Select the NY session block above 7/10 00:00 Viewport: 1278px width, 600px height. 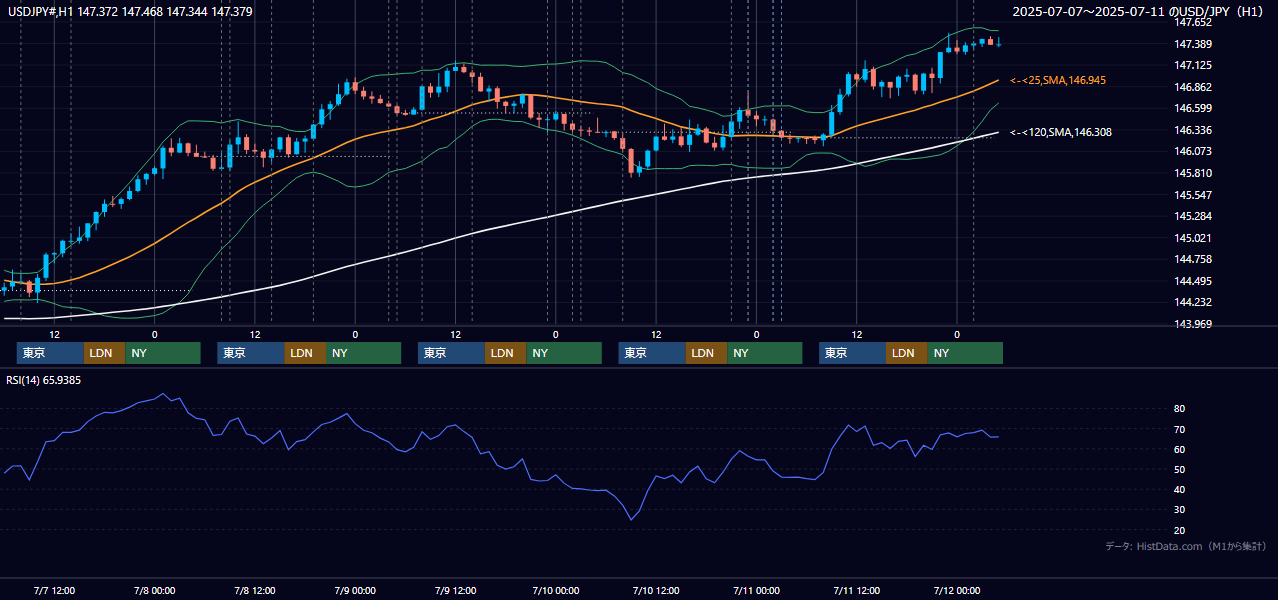[x=564, y=353]
